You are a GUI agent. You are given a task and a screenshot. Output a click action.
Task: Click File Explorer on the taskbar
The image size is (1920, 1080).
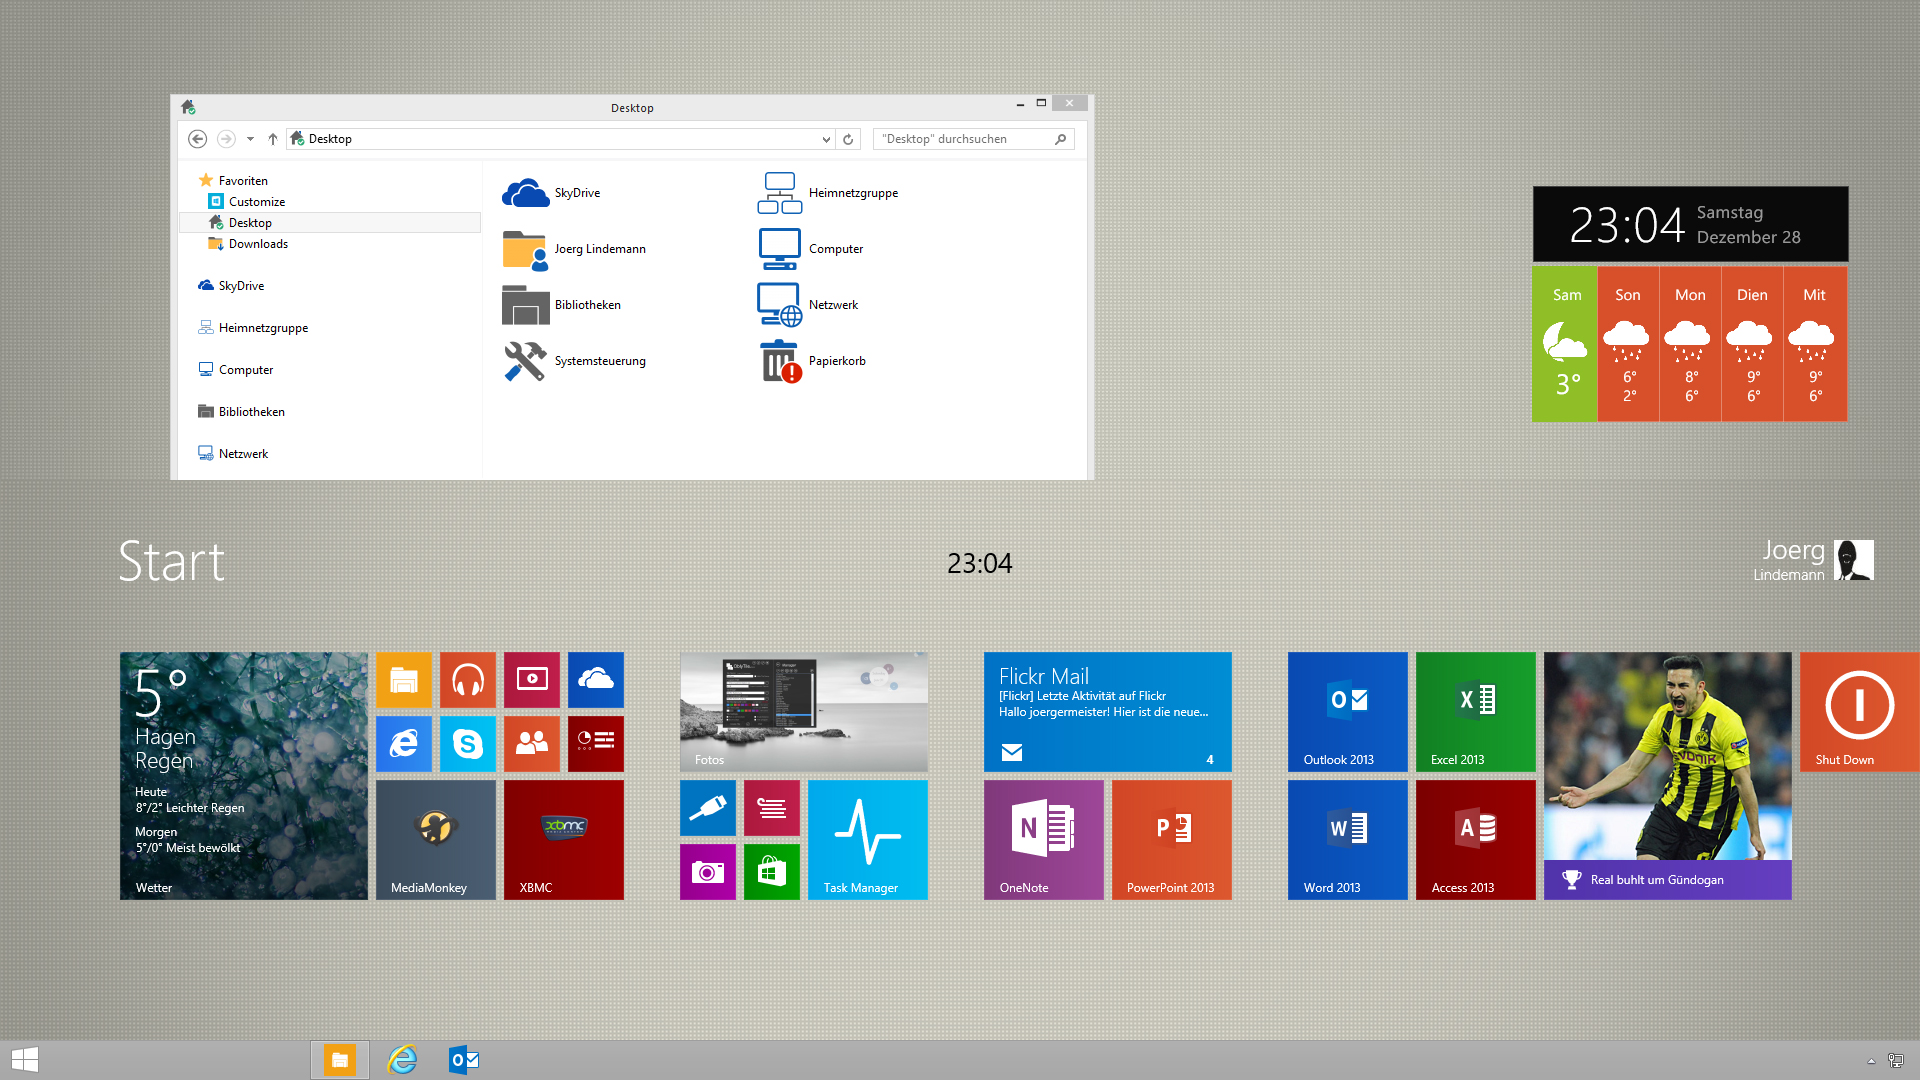coord(340,1060)
